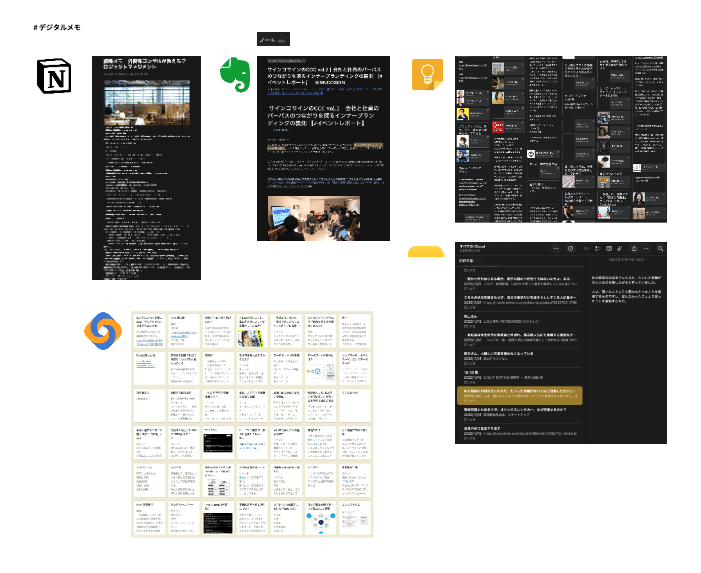Click the dark ノート label above Evernote
This screenshot has width=701, height=573.
273,39
